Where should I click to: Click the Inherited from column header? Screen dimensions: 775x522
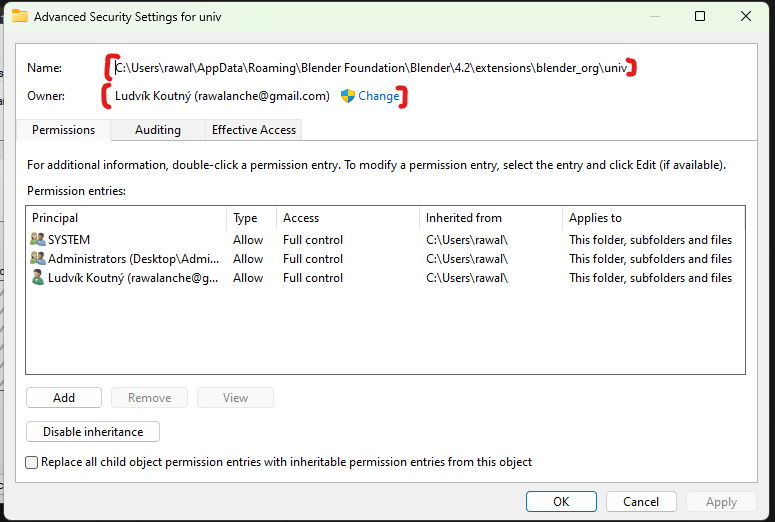[x=491, y=218]
